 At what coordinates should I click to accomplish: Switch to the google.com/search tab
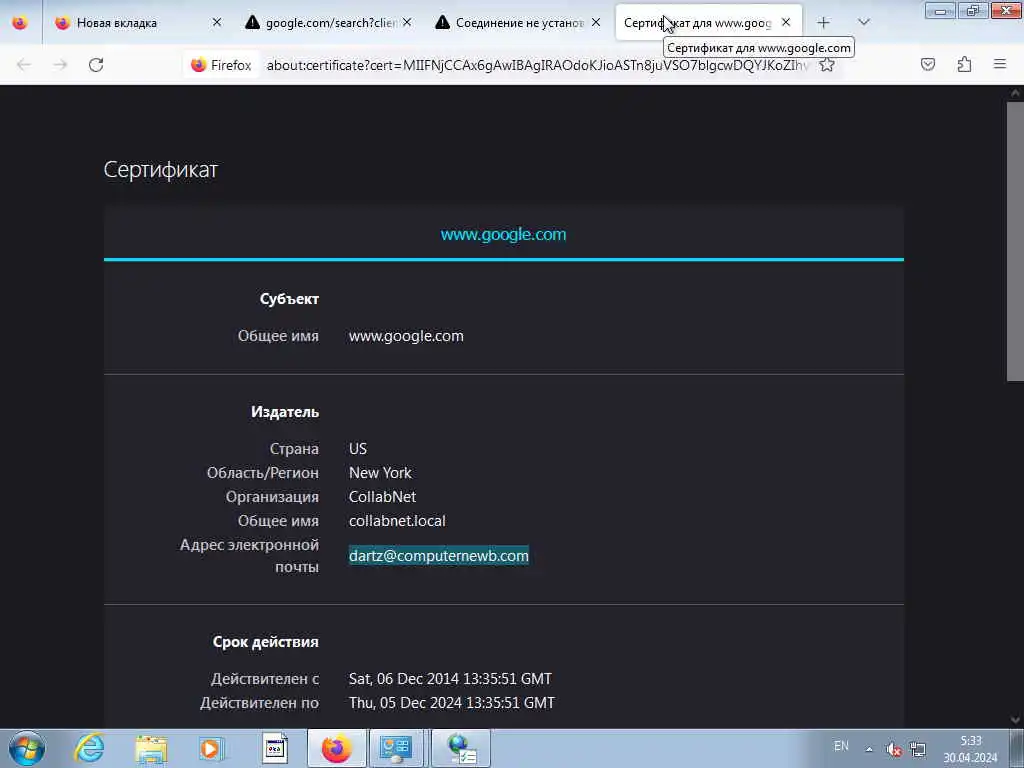tap(330, 23)
